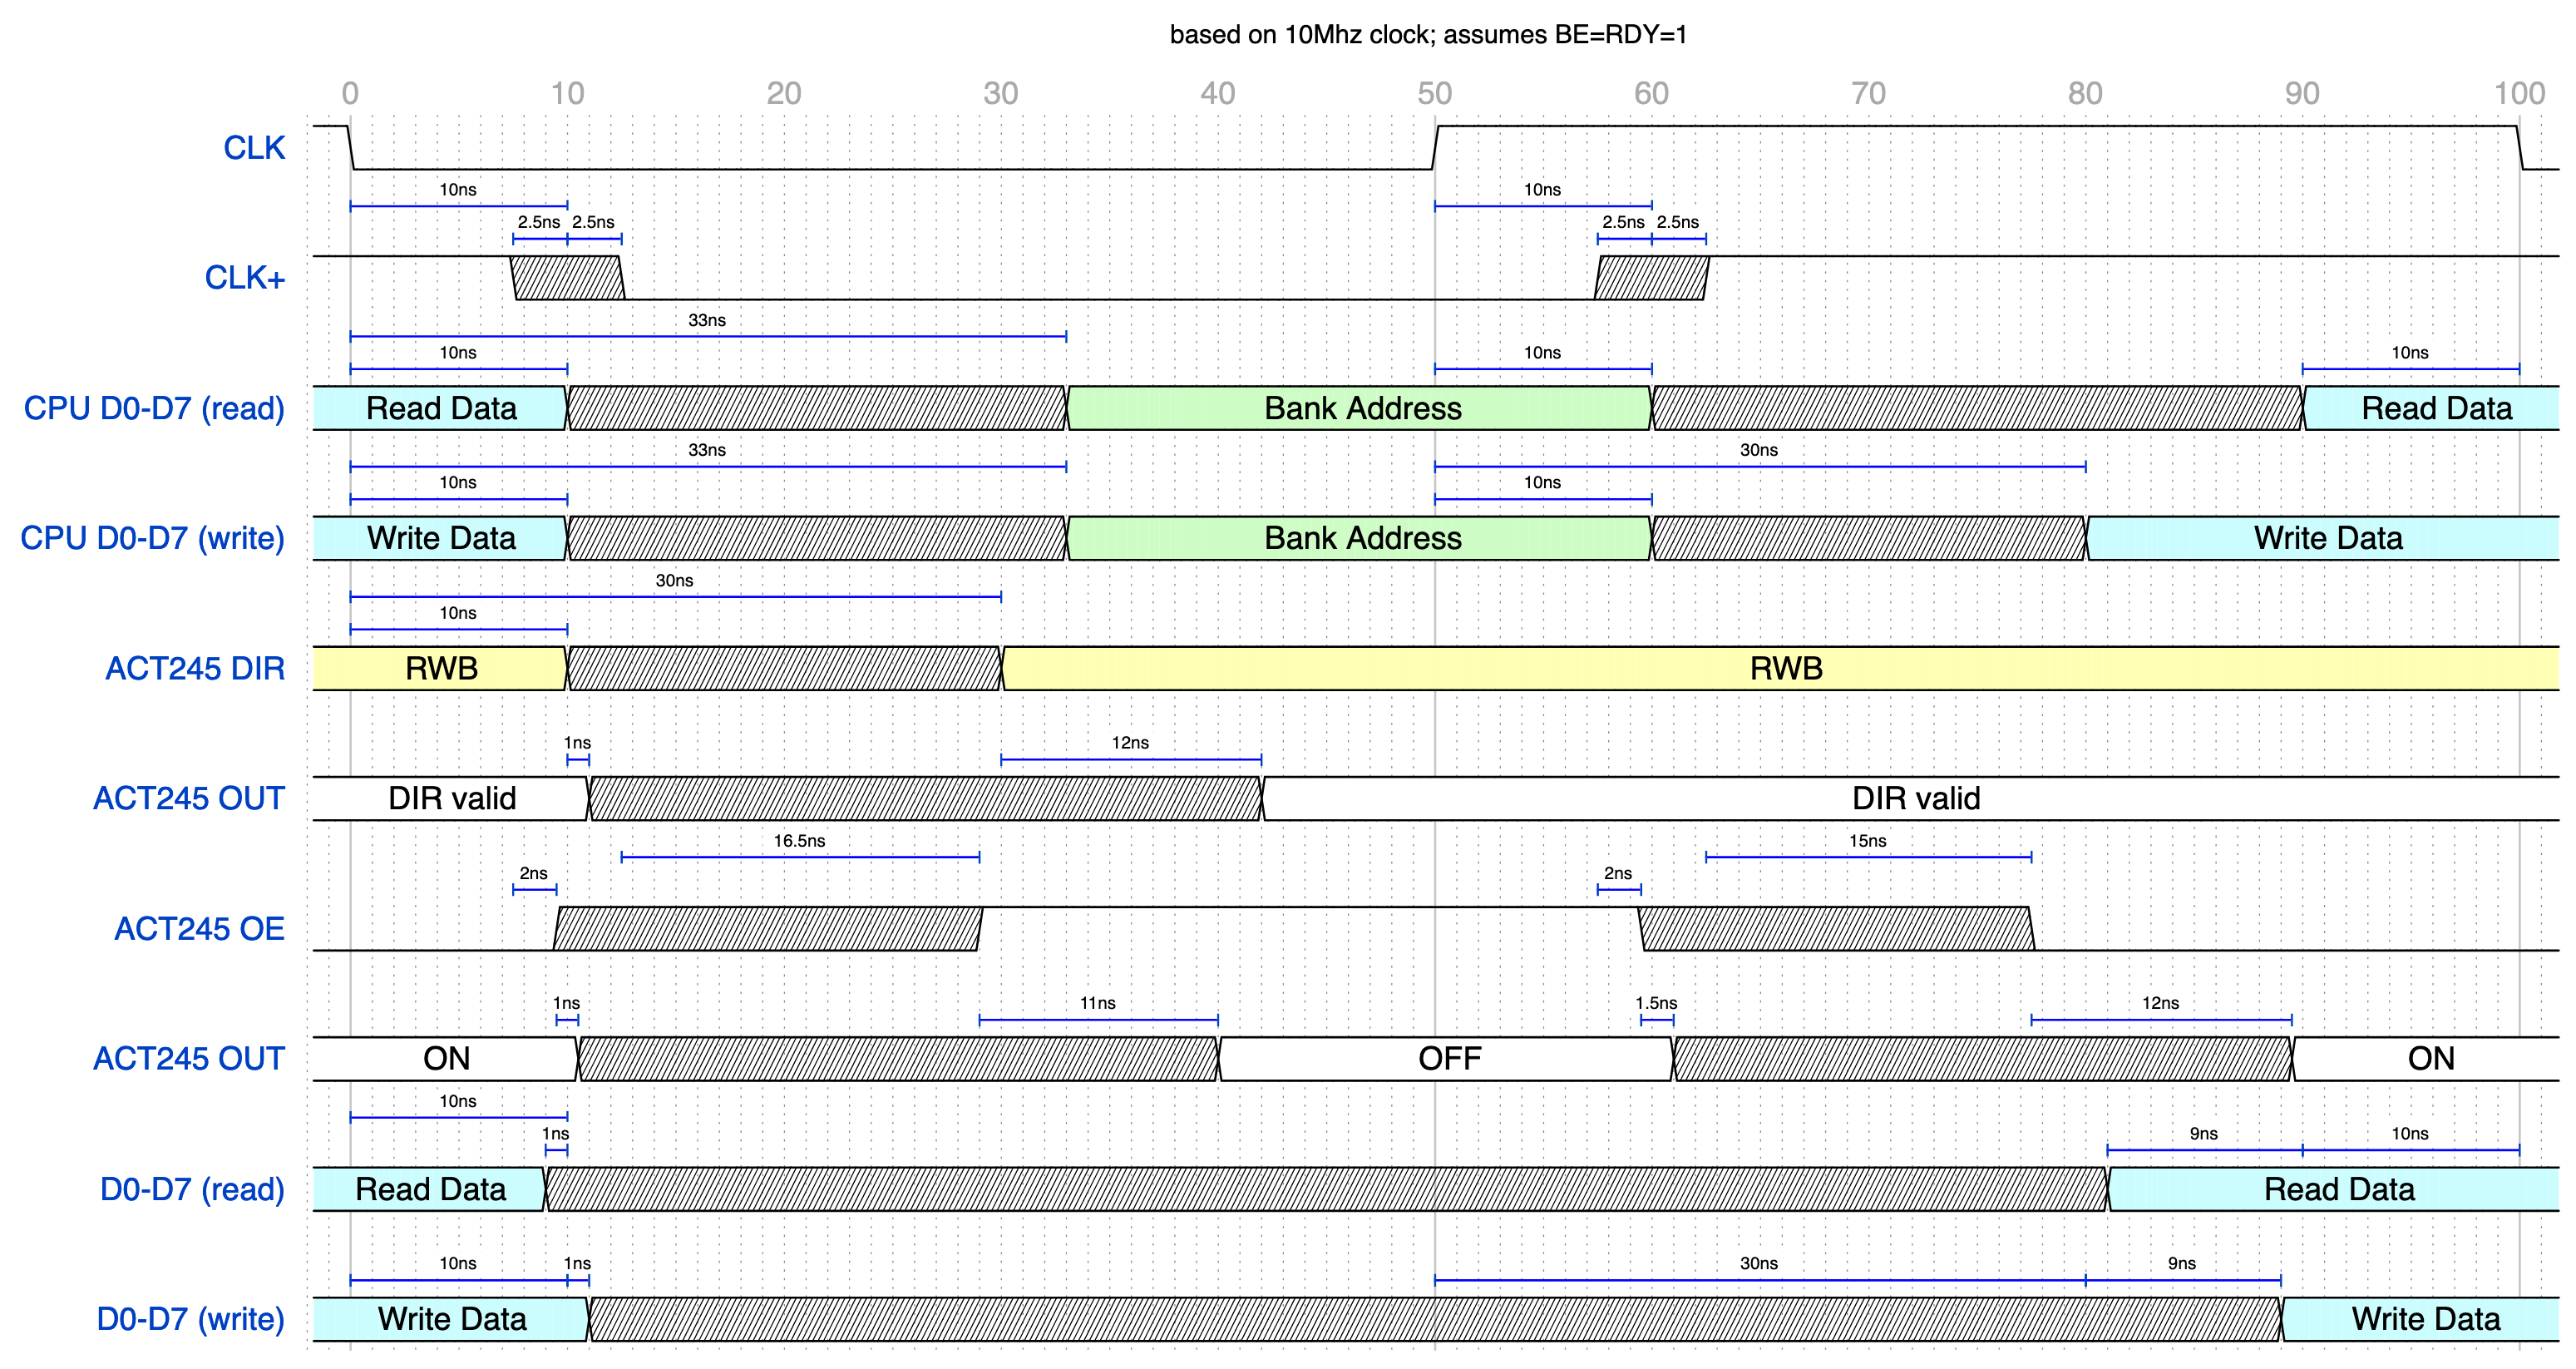Click the CLK signal label
2576x1369 pixels.
click(254, 148)
